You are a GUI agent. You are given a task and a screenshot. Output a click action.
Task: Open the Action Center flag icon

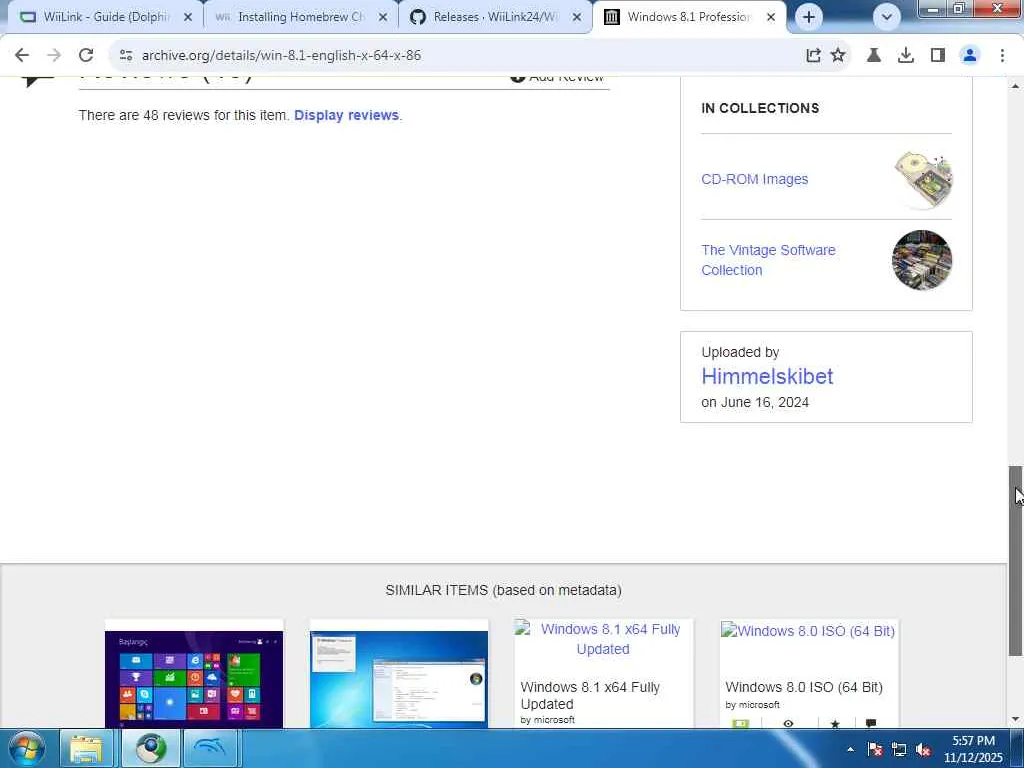pos(875,750)
